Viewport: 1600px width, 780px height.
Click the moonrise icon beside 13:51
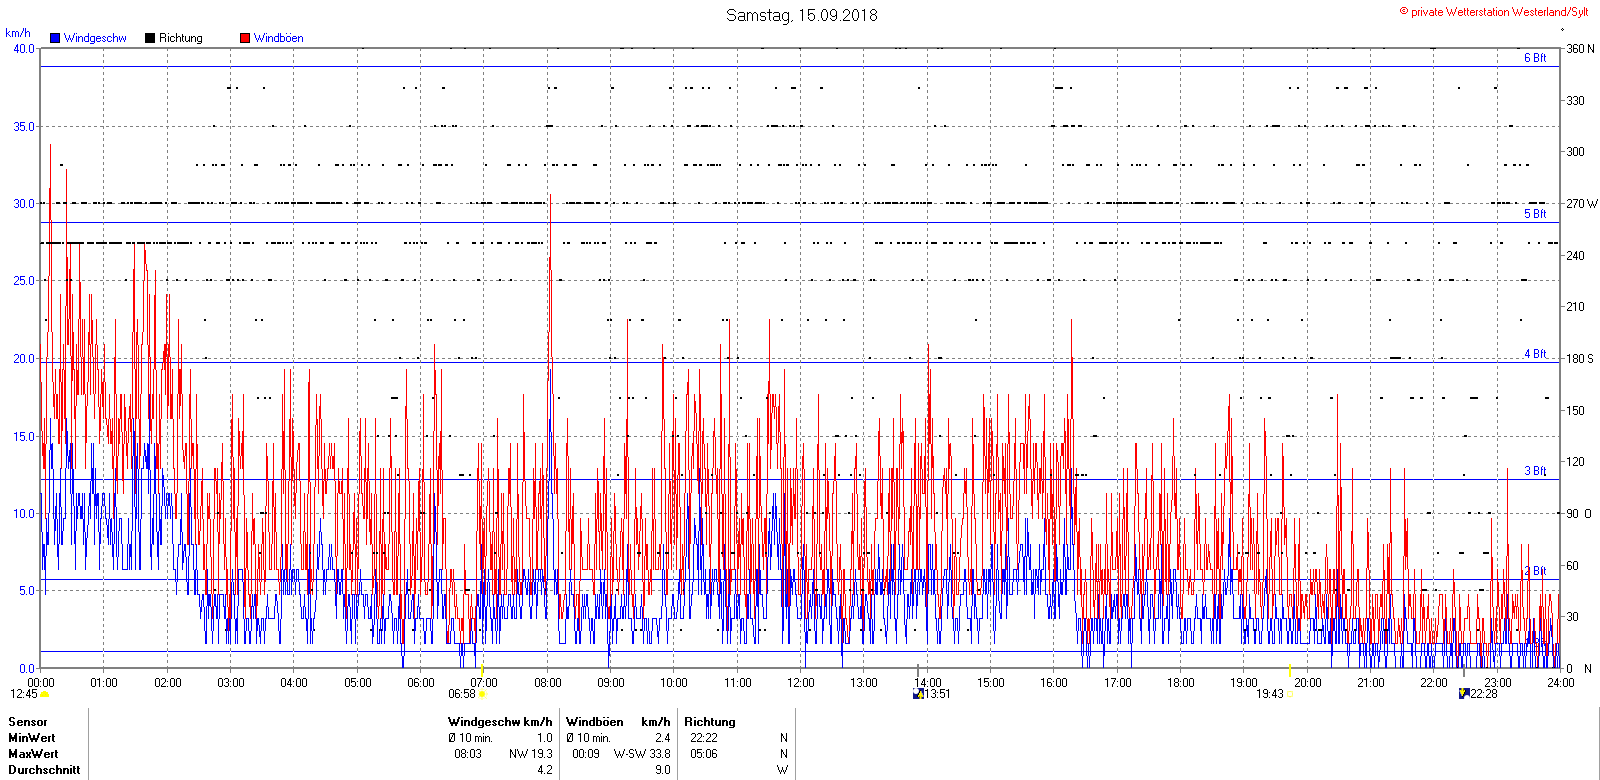918,694
